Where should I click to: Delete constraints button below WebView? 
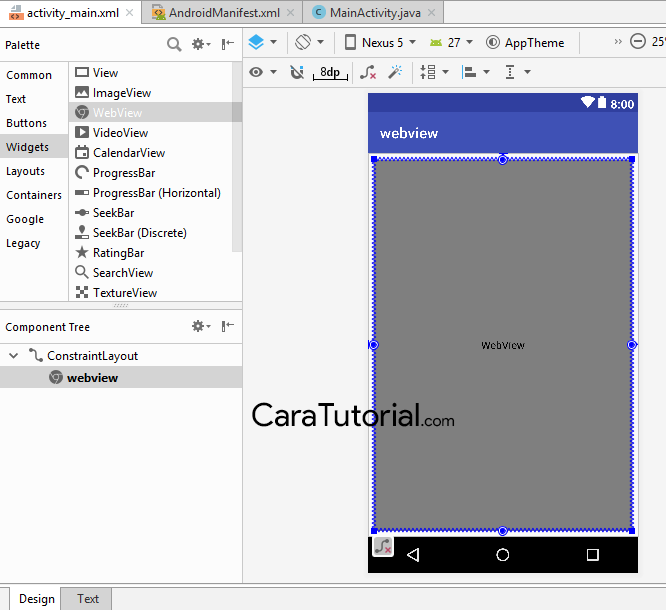[x=383, y=547]
